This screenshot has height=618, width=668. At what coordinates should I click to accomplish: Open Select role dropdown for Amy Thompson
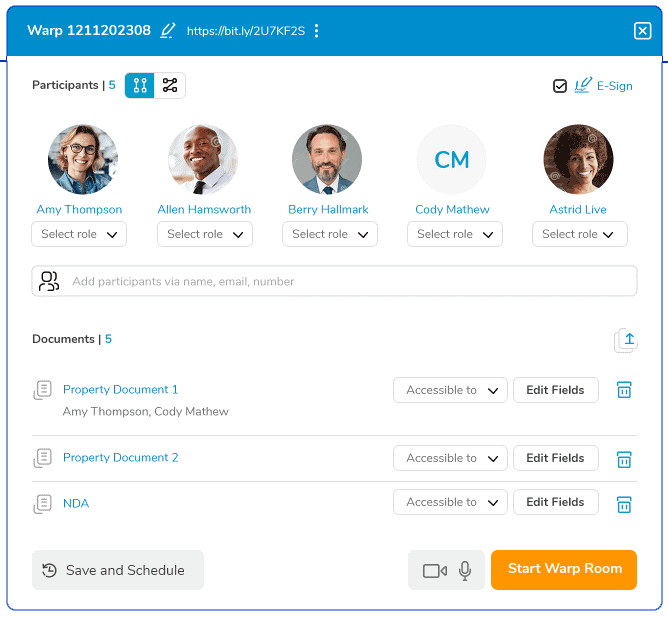tap(79, 234)
